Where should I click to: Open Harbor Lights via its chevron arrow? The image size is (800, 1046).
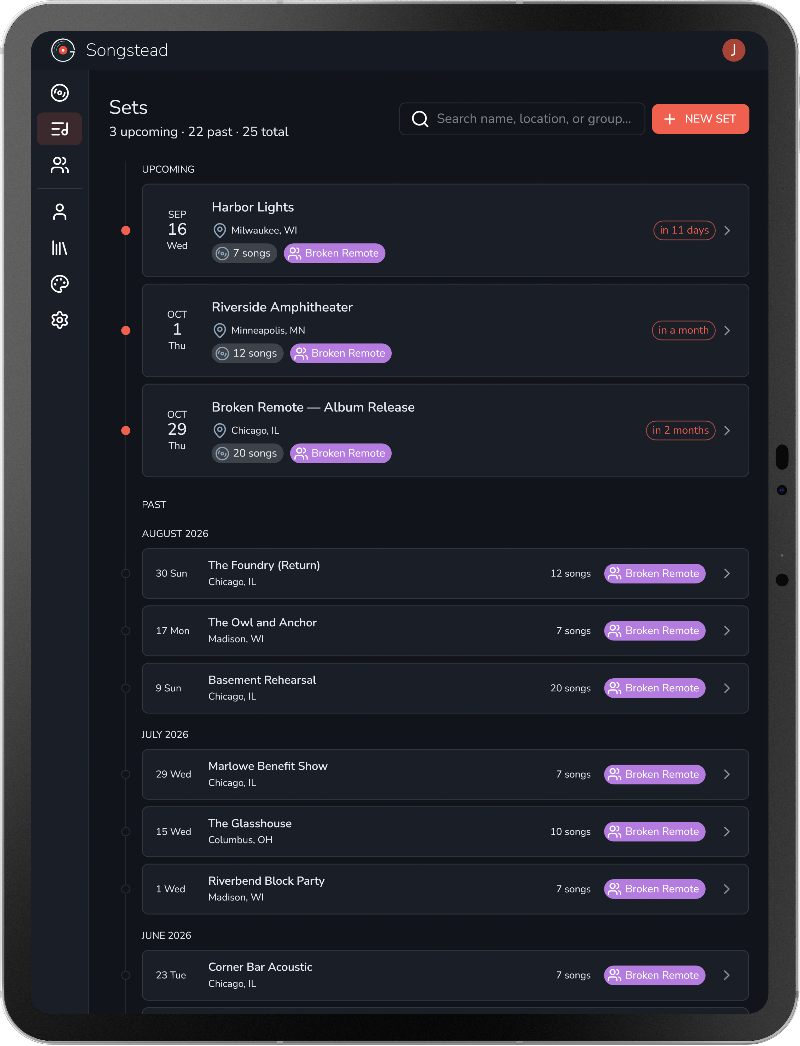[x=727, y=230]
